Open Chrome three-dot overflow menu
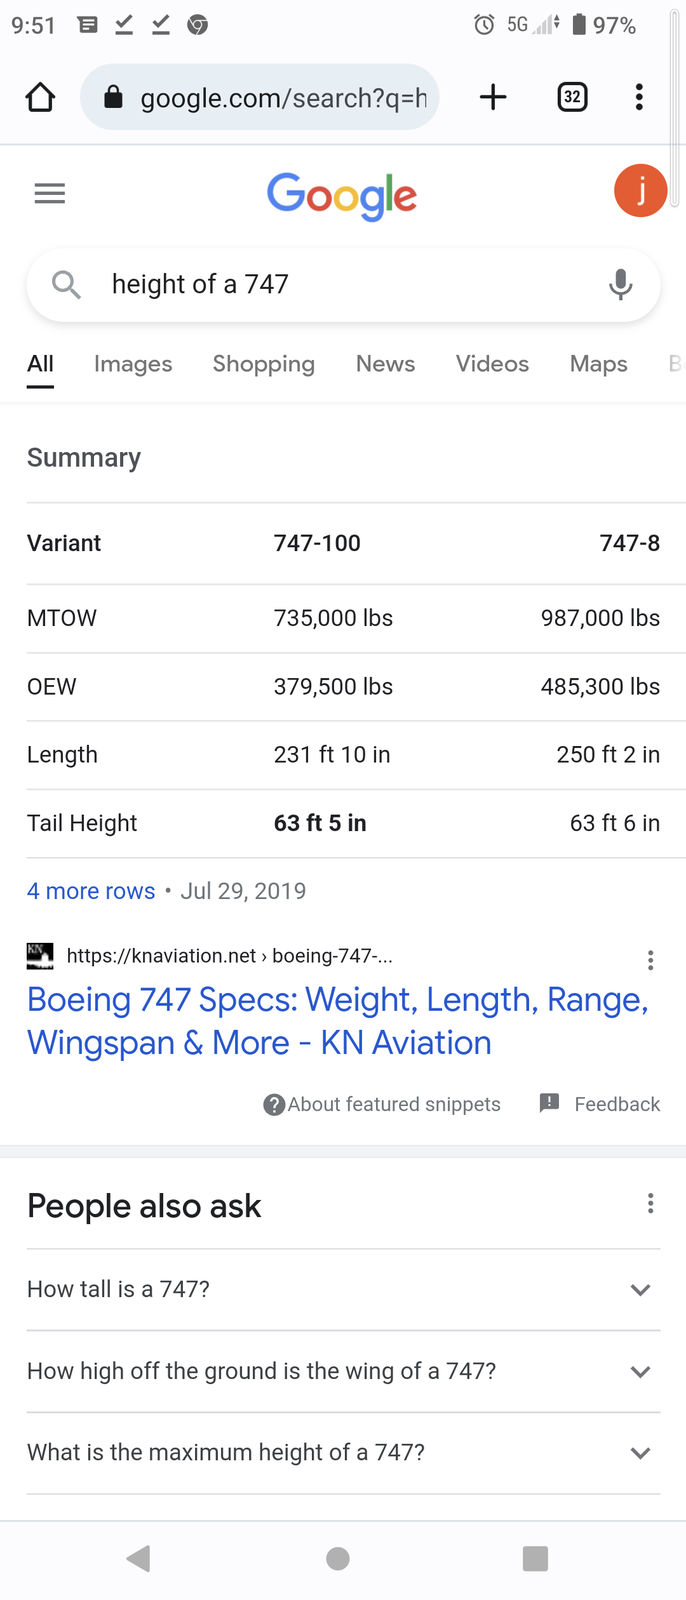Image resolution: width=686 pixels, height=1600 pixels. tap(639, 97)
